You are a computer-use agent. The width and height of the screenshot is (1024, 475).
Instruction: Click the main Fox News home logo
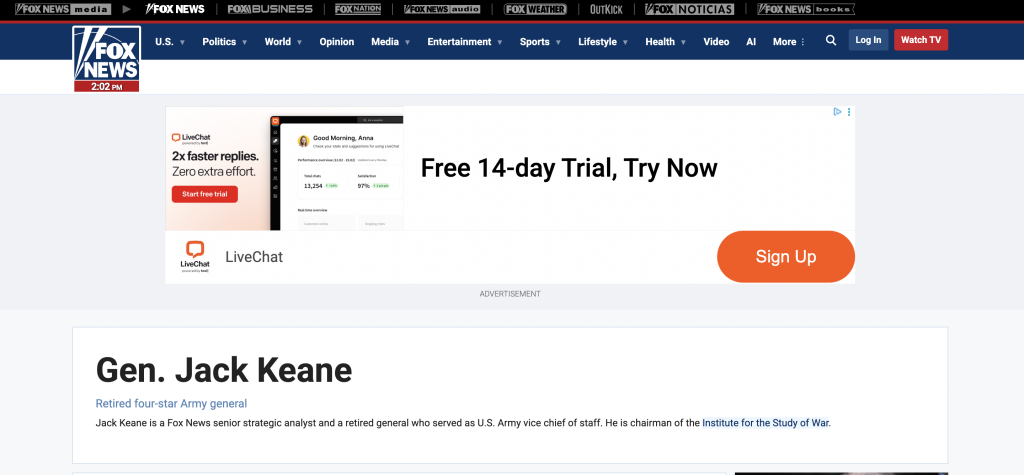pos(106,54)
